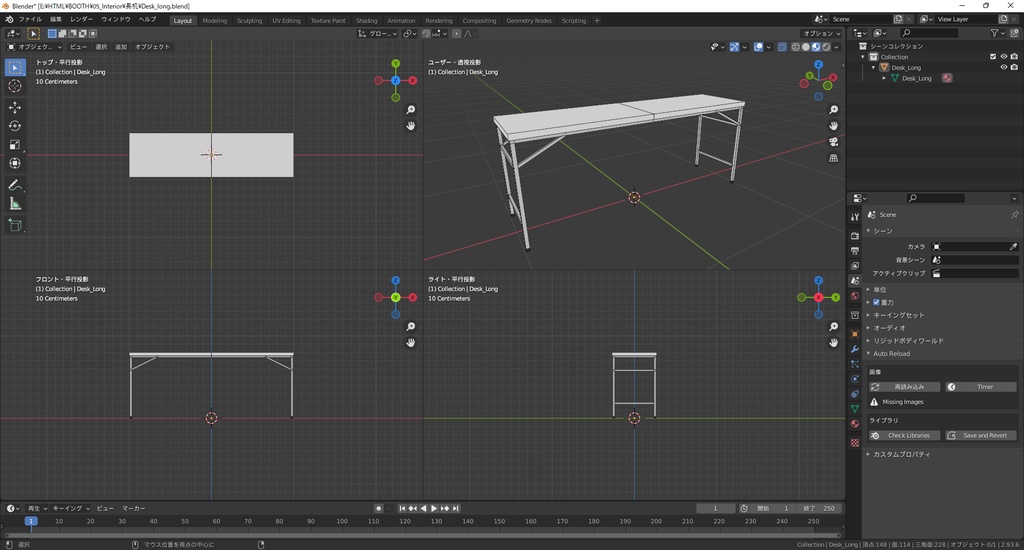Click the Add Cube tool icon
This screenshot has width=1024, height=550.
[x=15, y=226]
